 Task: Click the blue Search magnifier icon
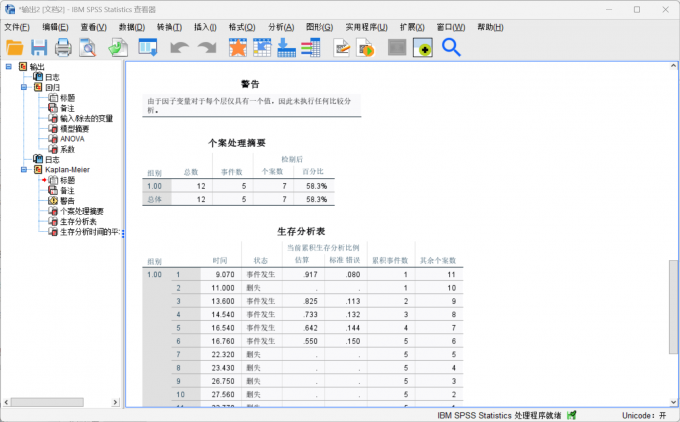pyautogui.click(x=451, y=47)
